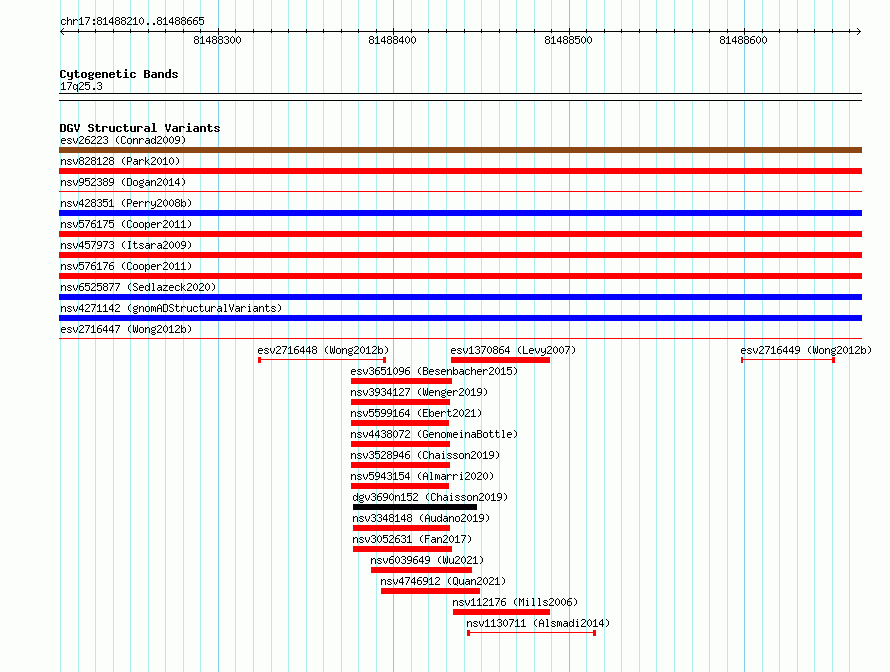
Task: Click the chr17:81488210..81488665 region label
Action: pos(132,22)
